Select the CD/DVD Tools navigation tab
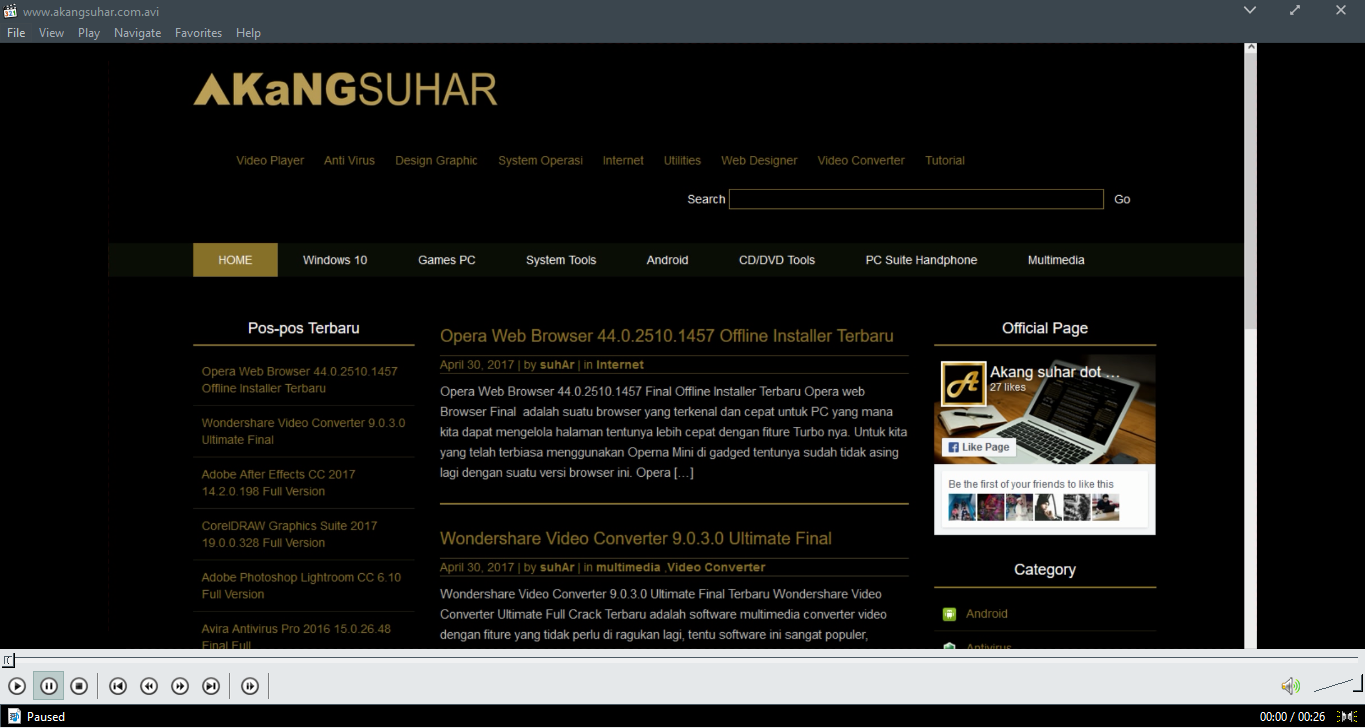 pyautogui.click(x=777, y=260)
